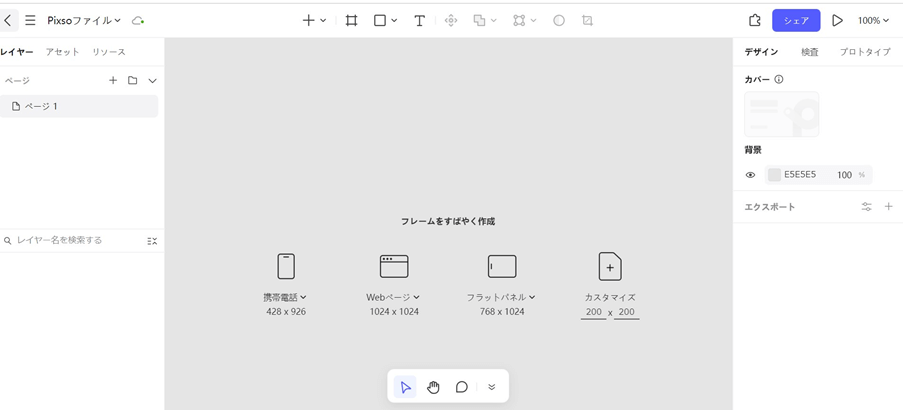
Task: Expand the vector edit dropdown arrow
Action: pyautogui.click(x=533, y=21)
